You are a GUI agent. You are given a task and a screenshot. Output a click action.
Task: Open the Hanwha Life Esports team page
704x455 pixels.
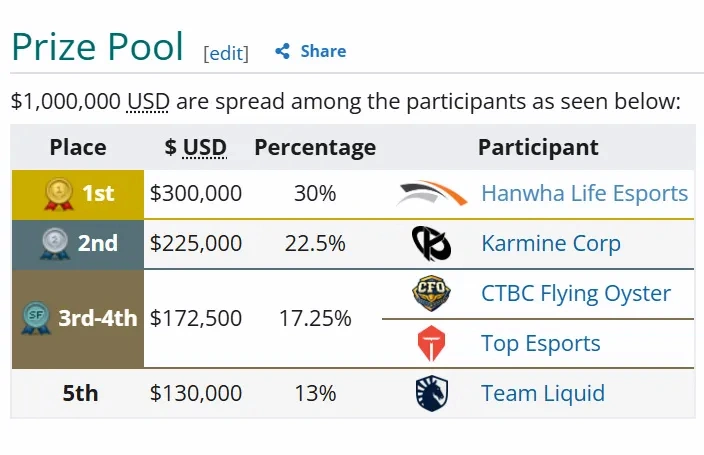tap(584, 193)
